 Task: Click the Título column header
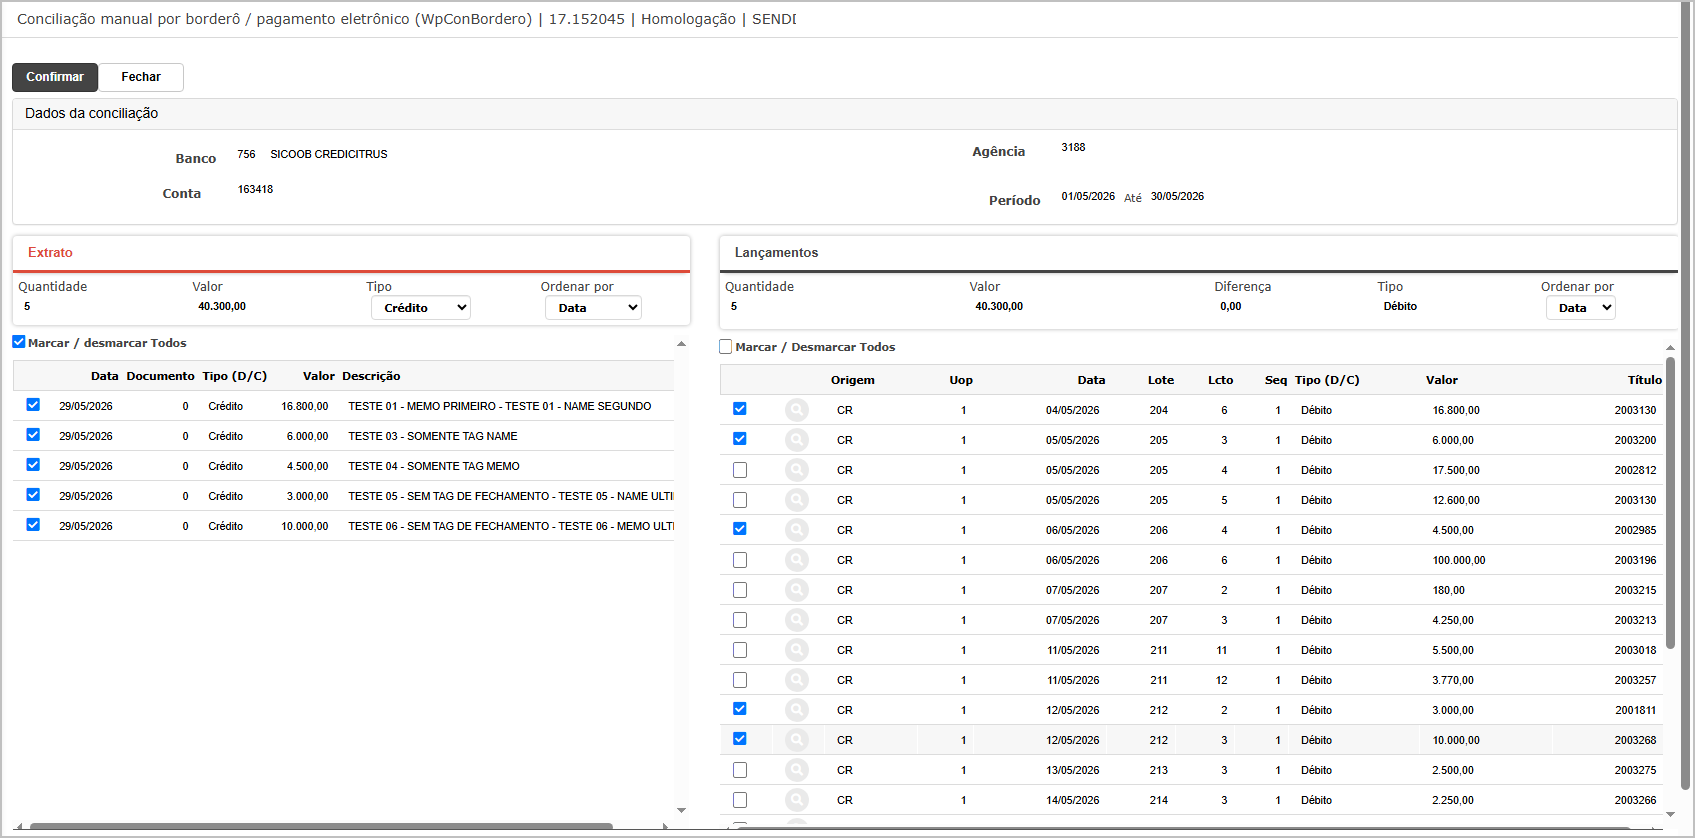point(1645,380)
